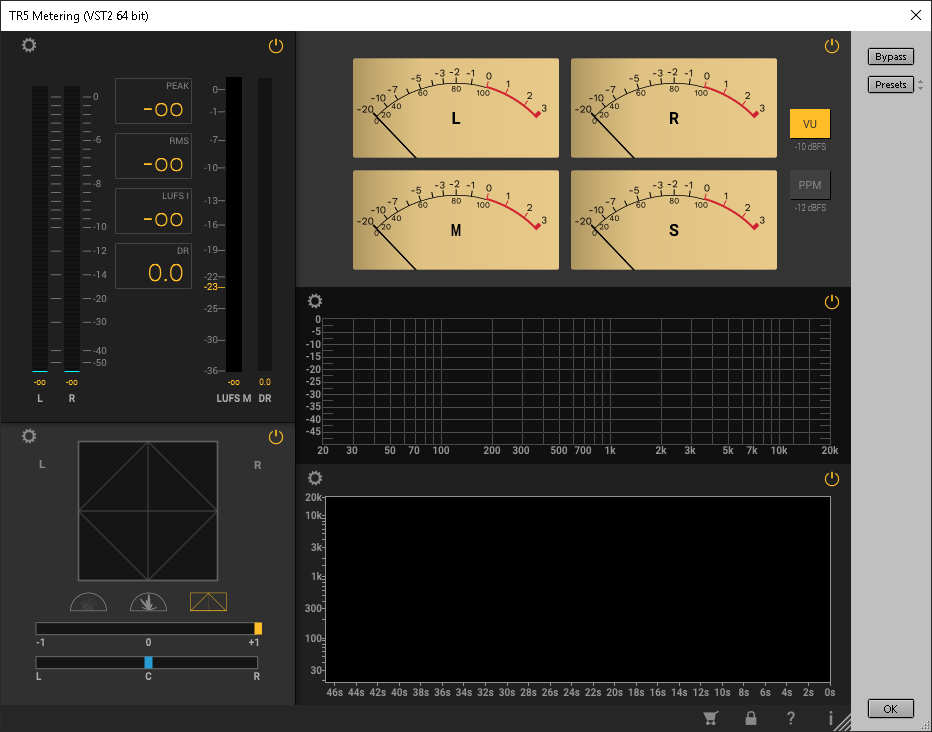Toggle power of the VU meters panel
Viewport: 932px width, 732px height.
click(x=831, y=46)
